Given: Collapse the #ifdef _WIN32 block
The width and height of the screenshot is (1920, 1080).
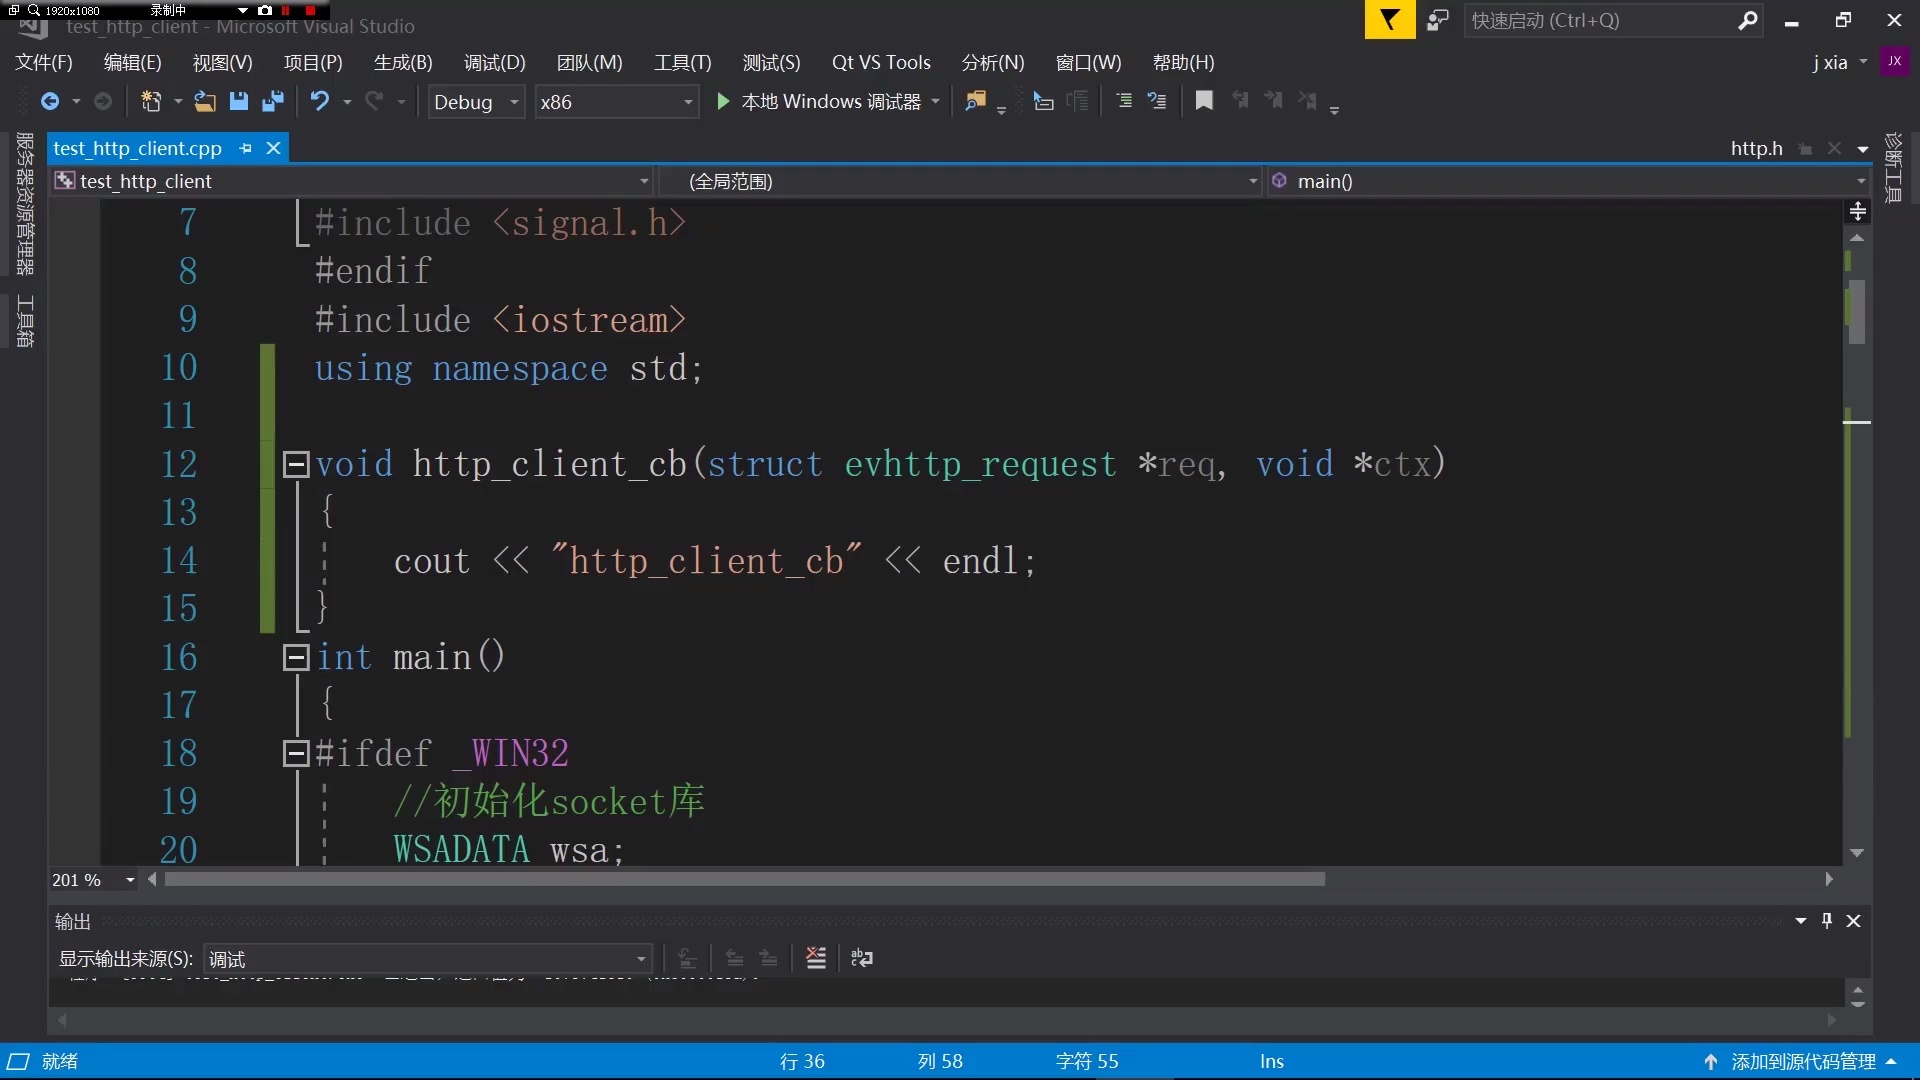Looking at the screenshot, I should [295, 753].
